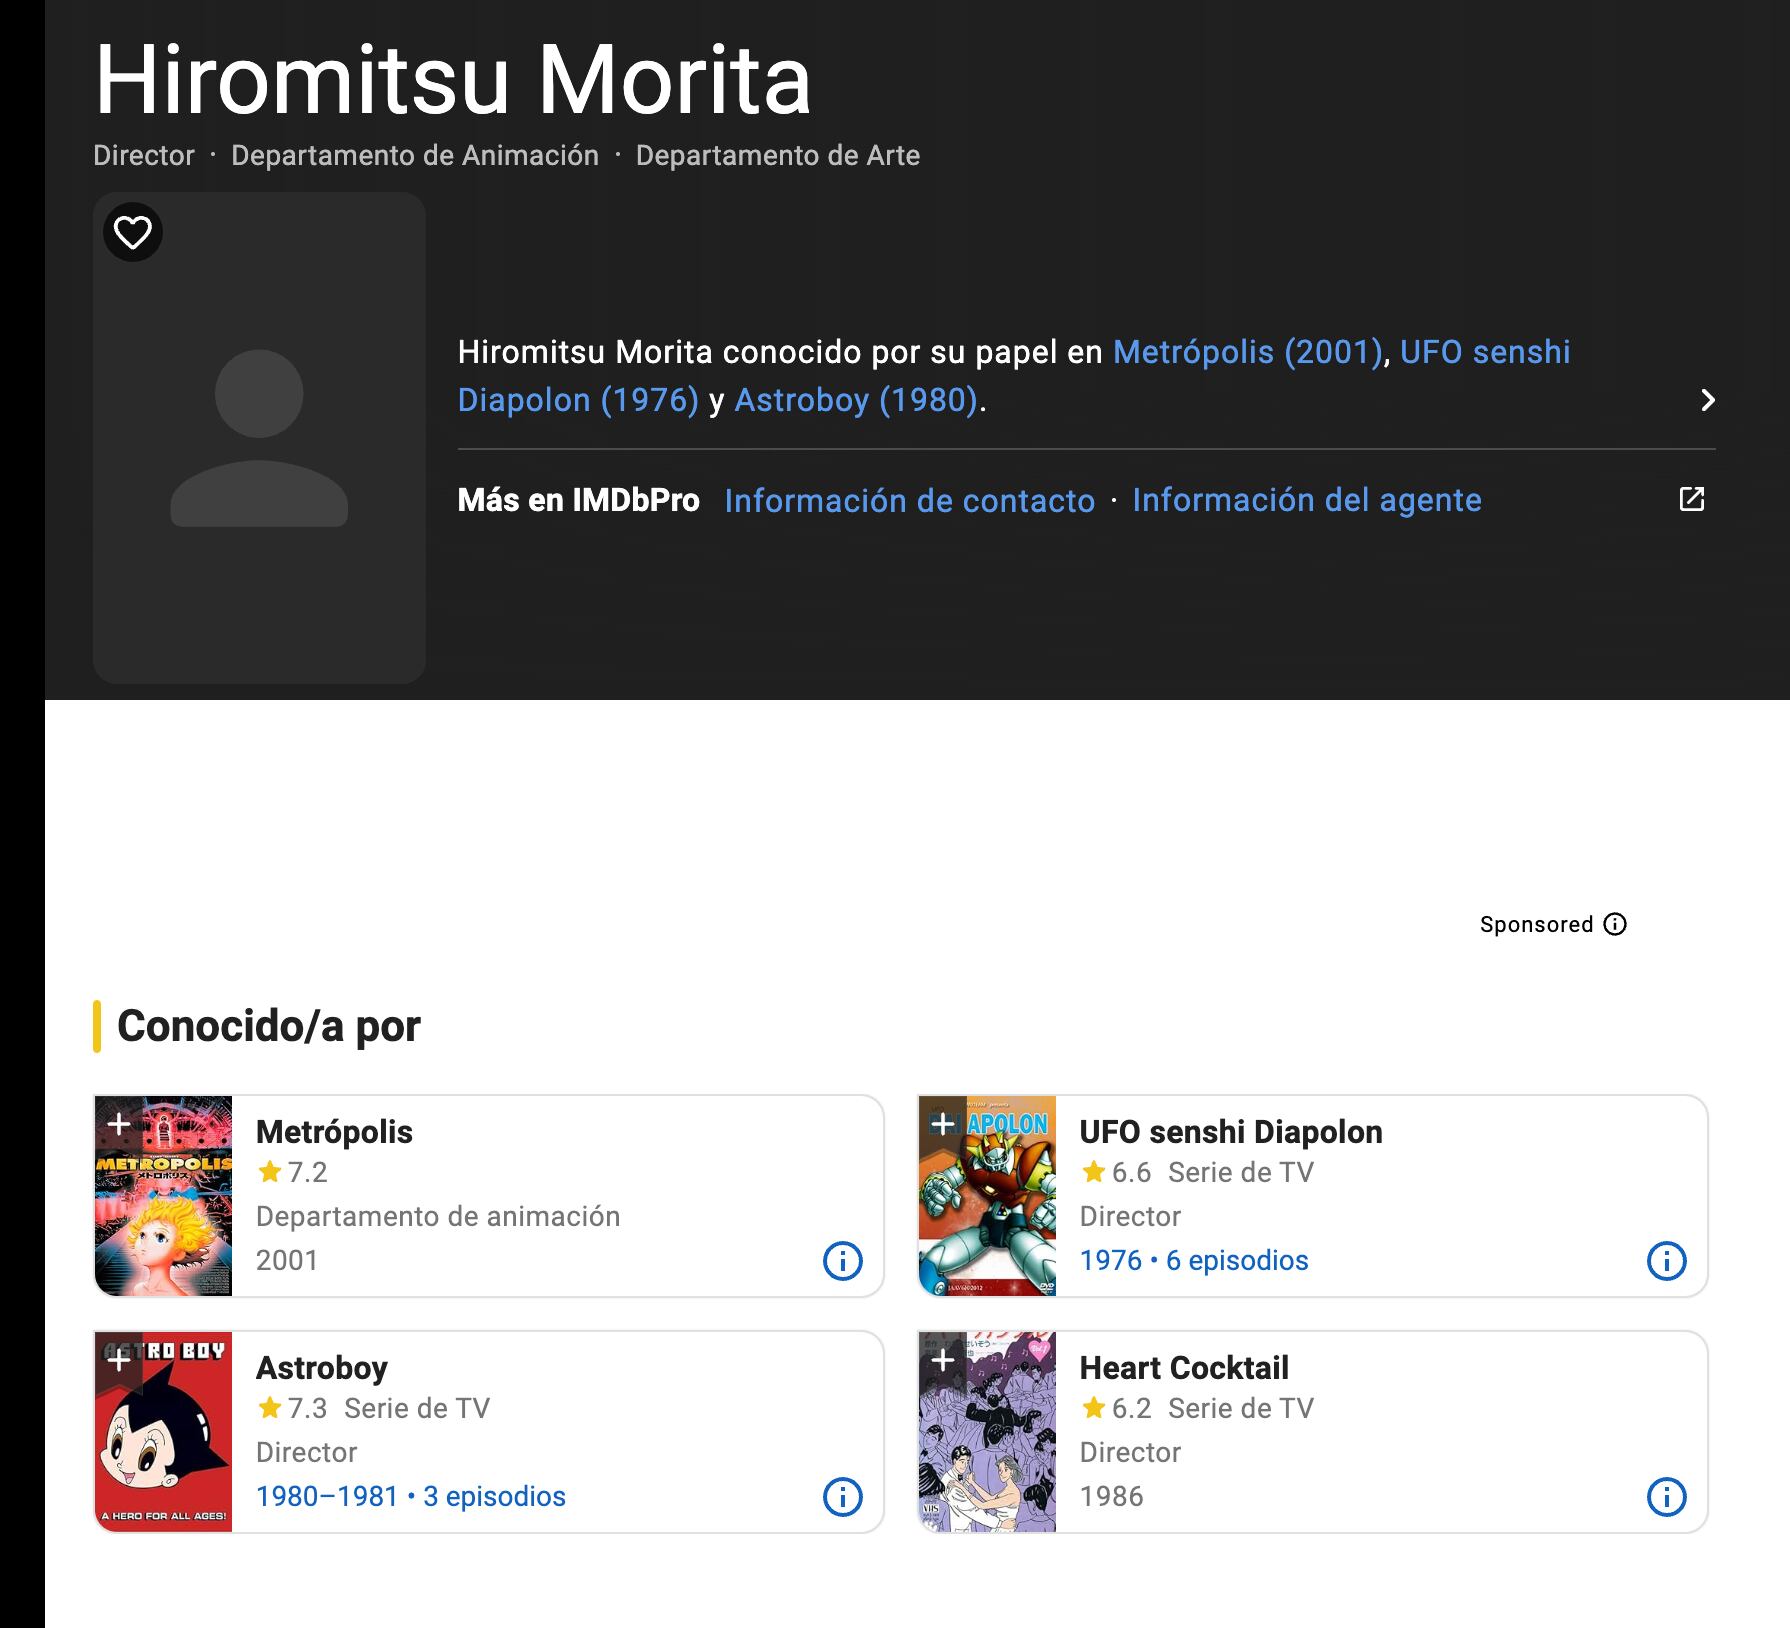Show info for UFO senshi Diapolon card
Screen dimensions: 1790x1628
pos(1667,1261)
